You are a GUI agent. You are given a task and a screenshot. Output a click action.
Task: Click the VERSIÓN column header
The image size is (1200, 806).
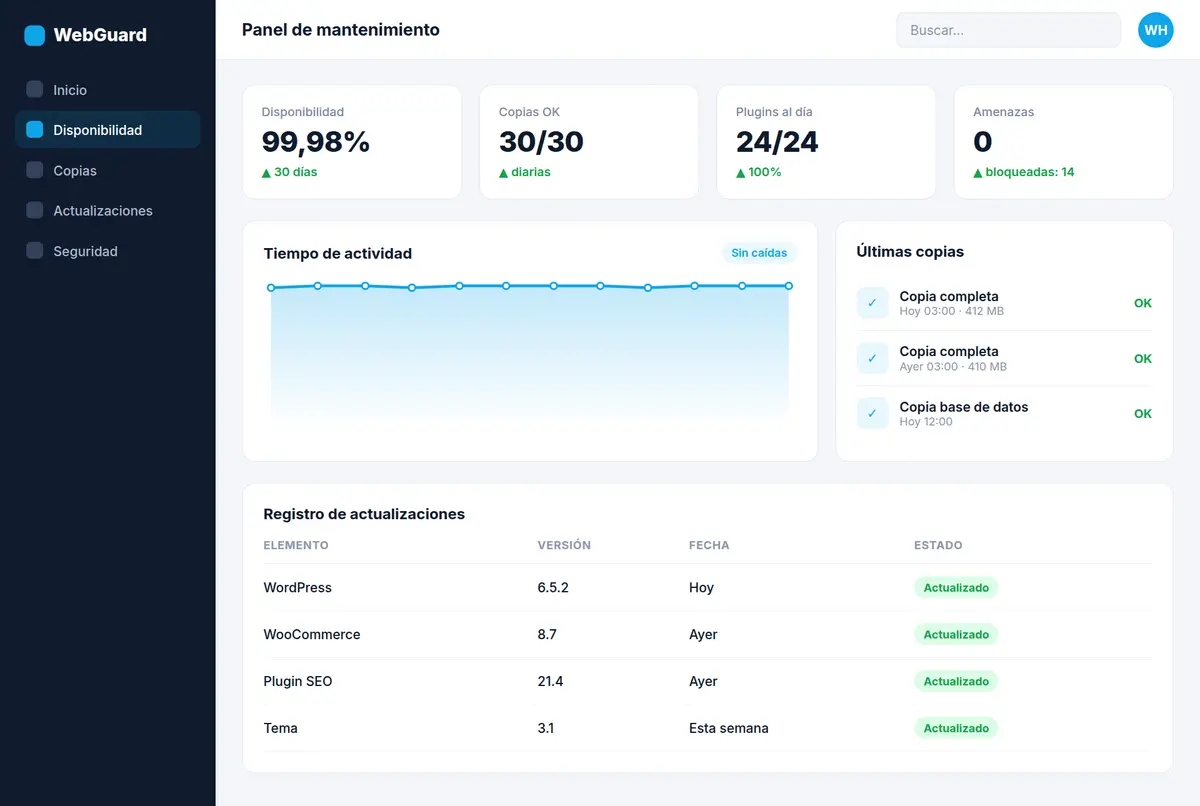[x=564, y=545]
